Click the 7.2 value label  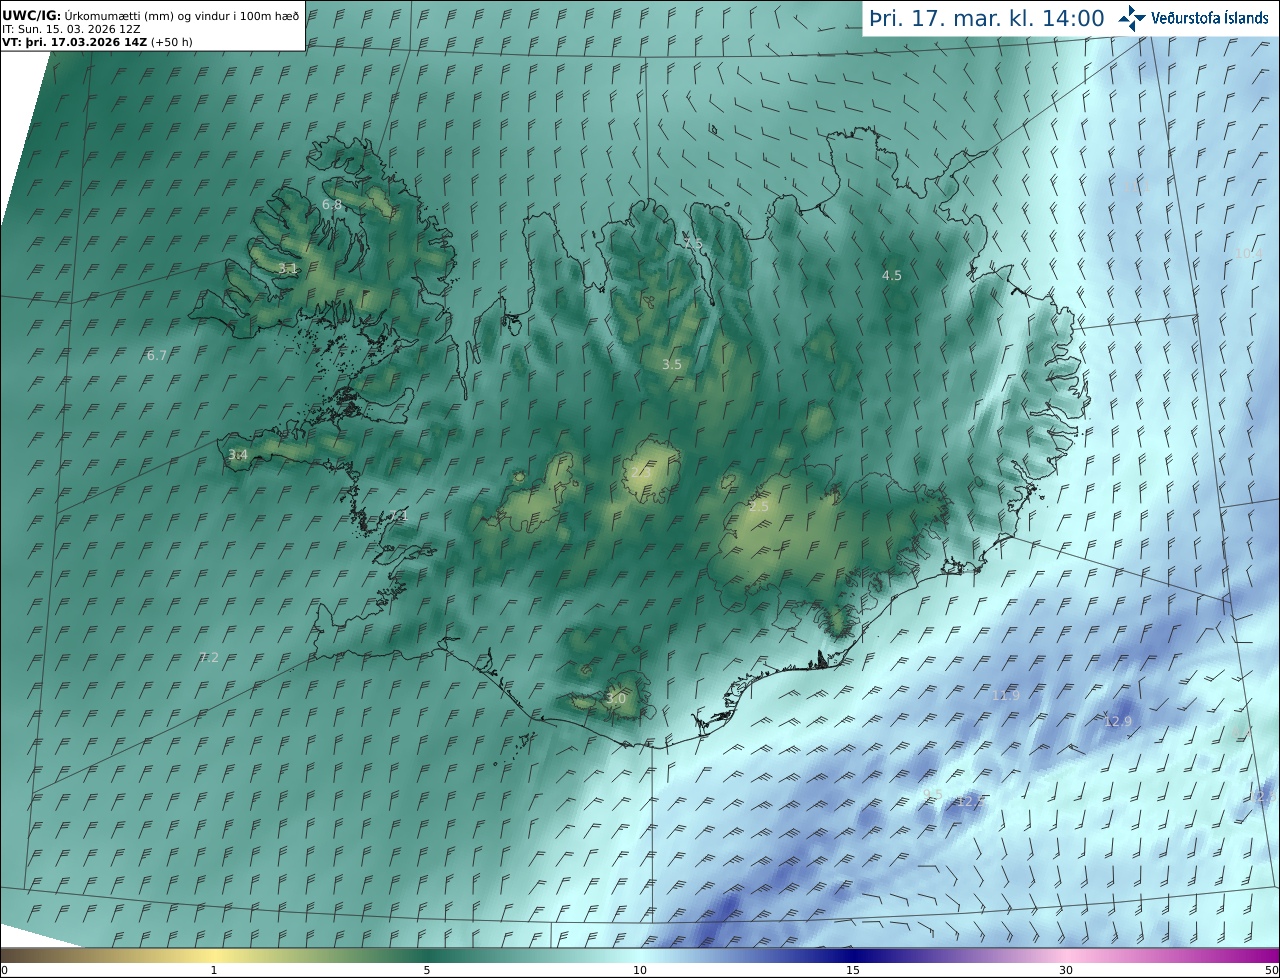click(209, 657)
